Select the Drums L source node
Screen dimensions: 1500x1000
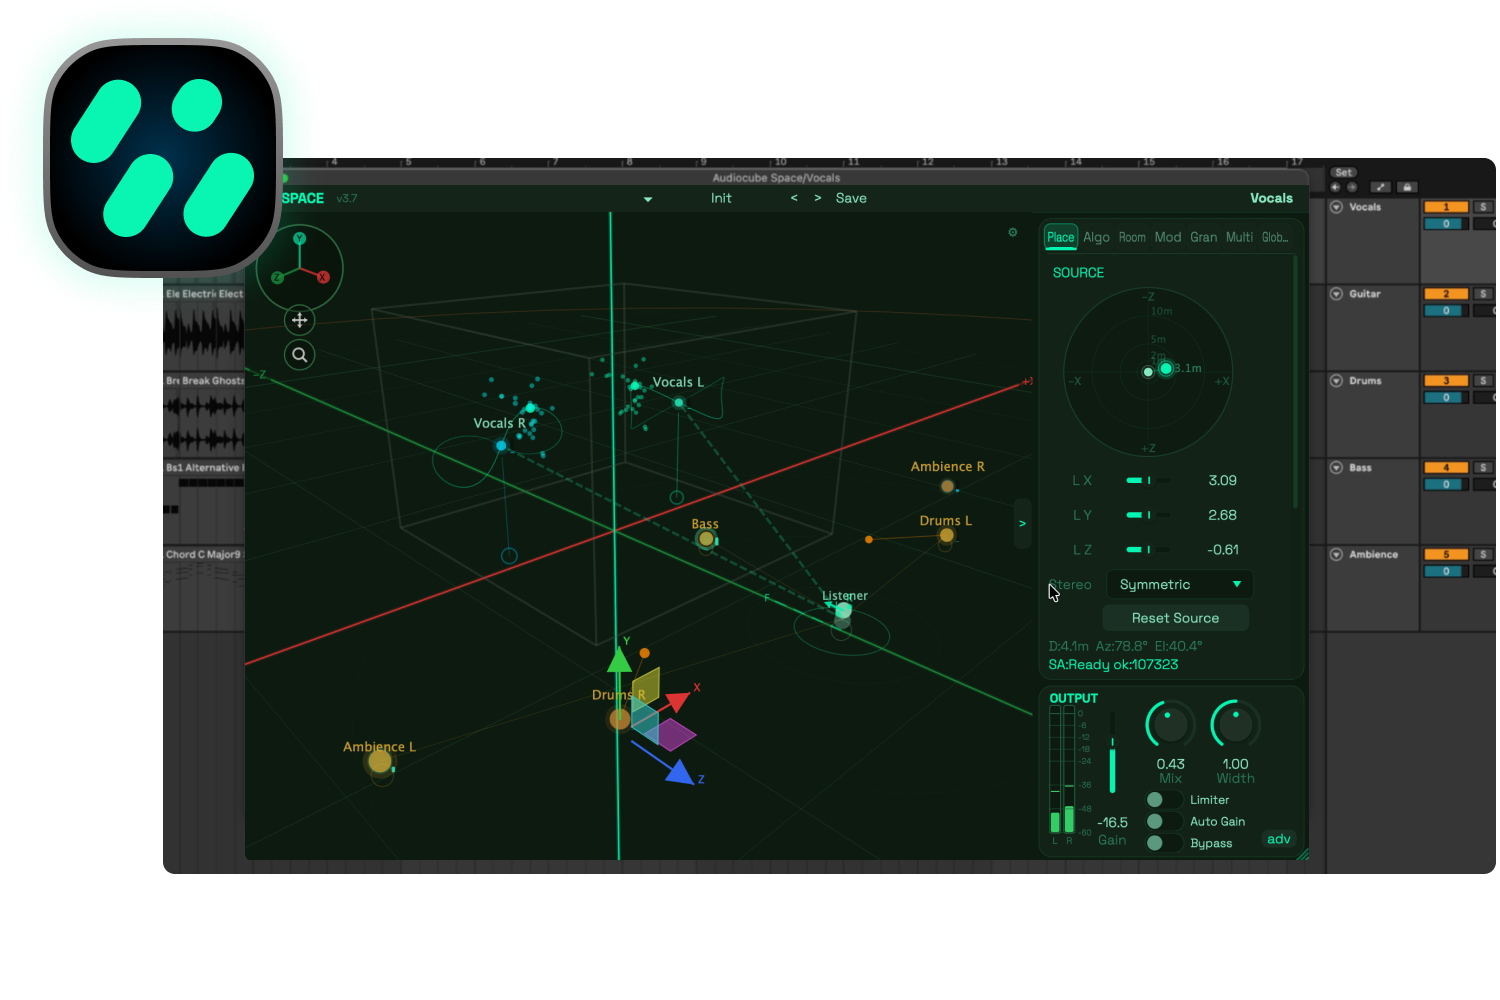point(946,536)
